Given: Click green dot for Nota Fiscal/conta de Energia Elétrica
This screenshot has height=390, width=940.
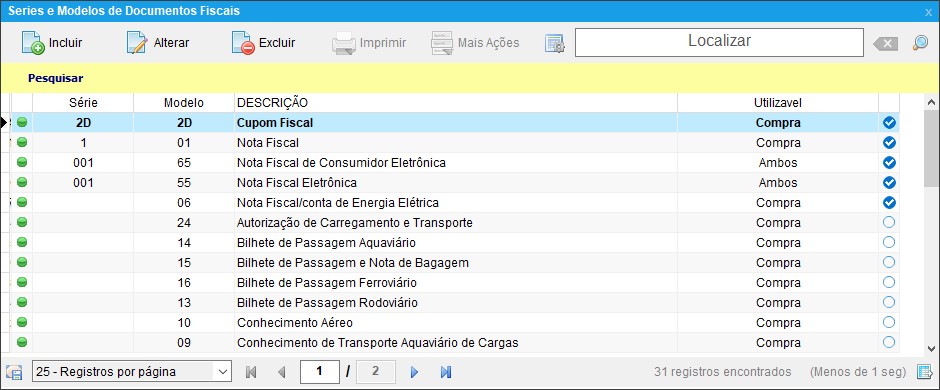Looking at the screenshot, I should coord(22,202).
